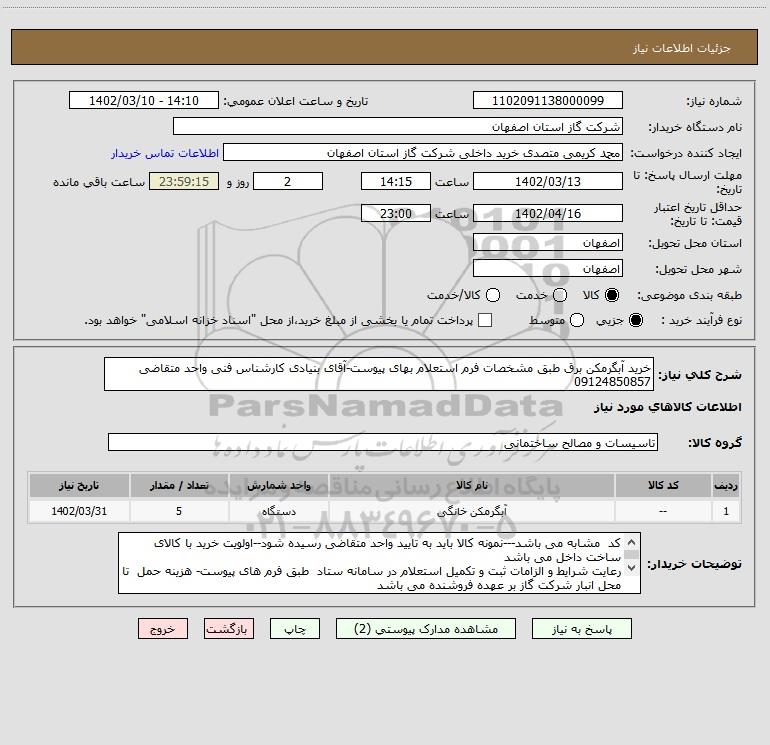The width and height of the screenshot is (770, 745).
Task: Click the کد کالا column header
Action: coord(663,485)
